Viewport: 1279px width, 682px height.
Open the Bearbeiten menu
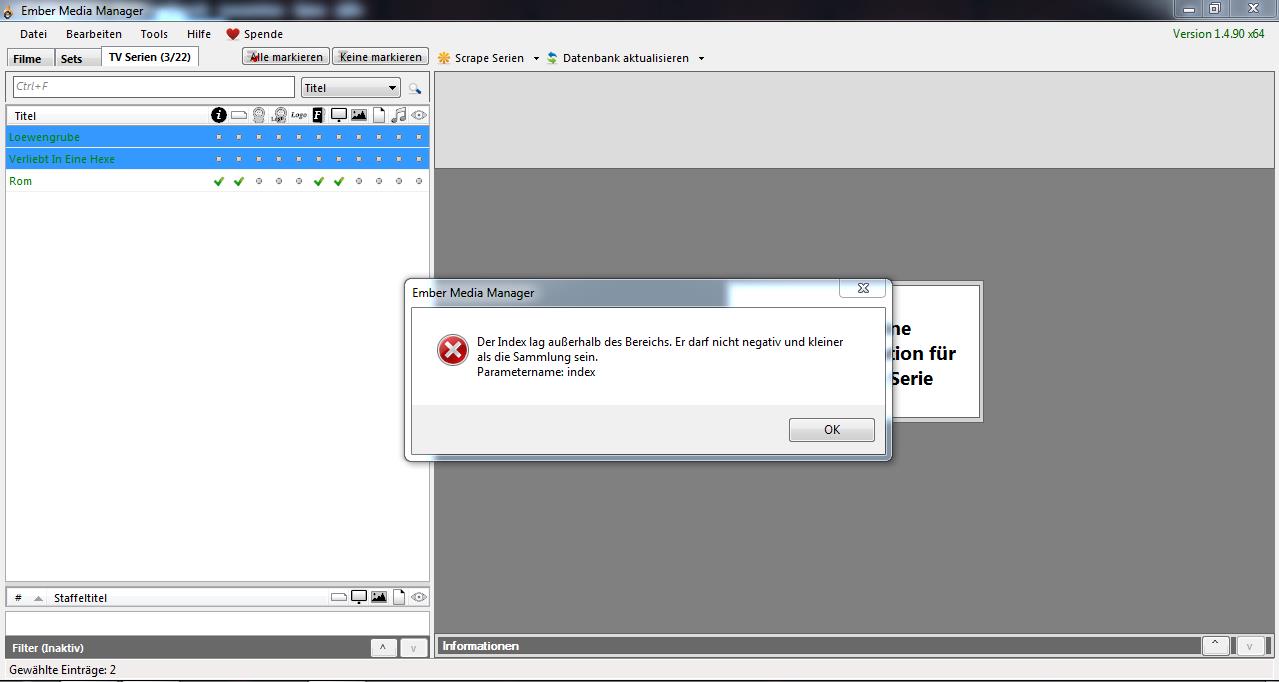pyautogui.click(x=94, y=34)
